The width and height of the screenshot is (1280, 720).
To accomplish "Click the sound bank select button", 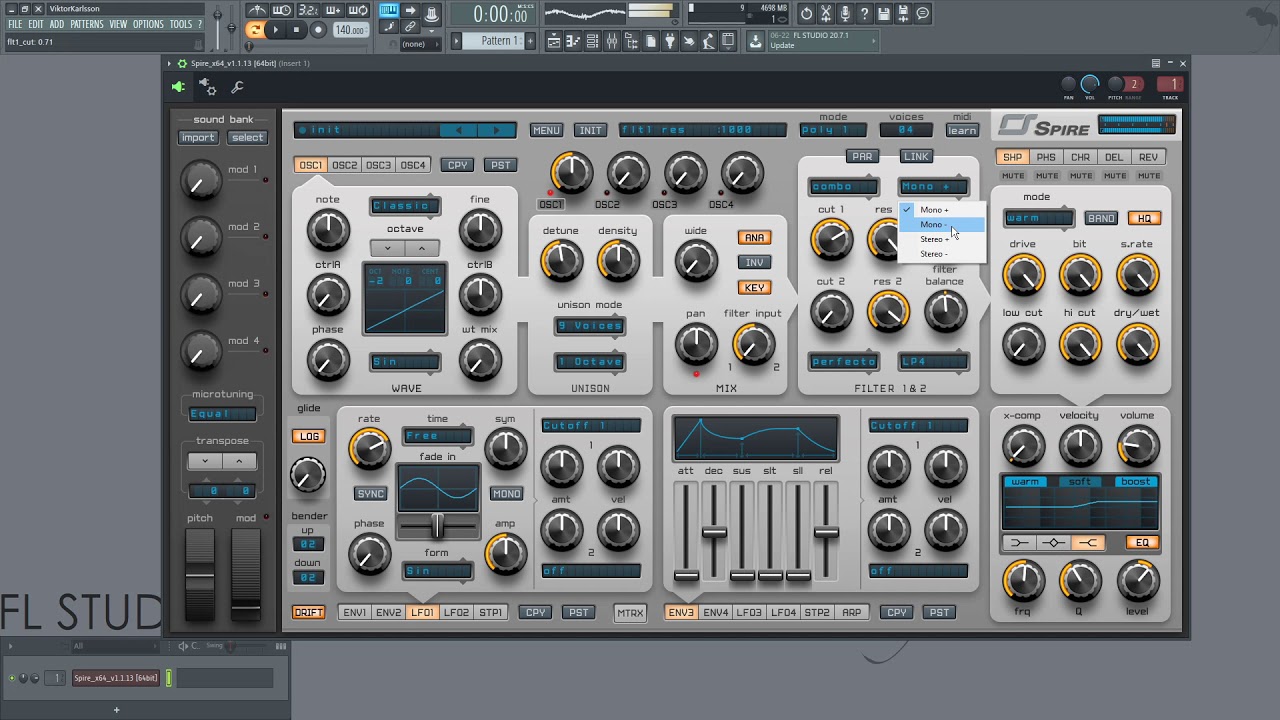I will [247, 138].
